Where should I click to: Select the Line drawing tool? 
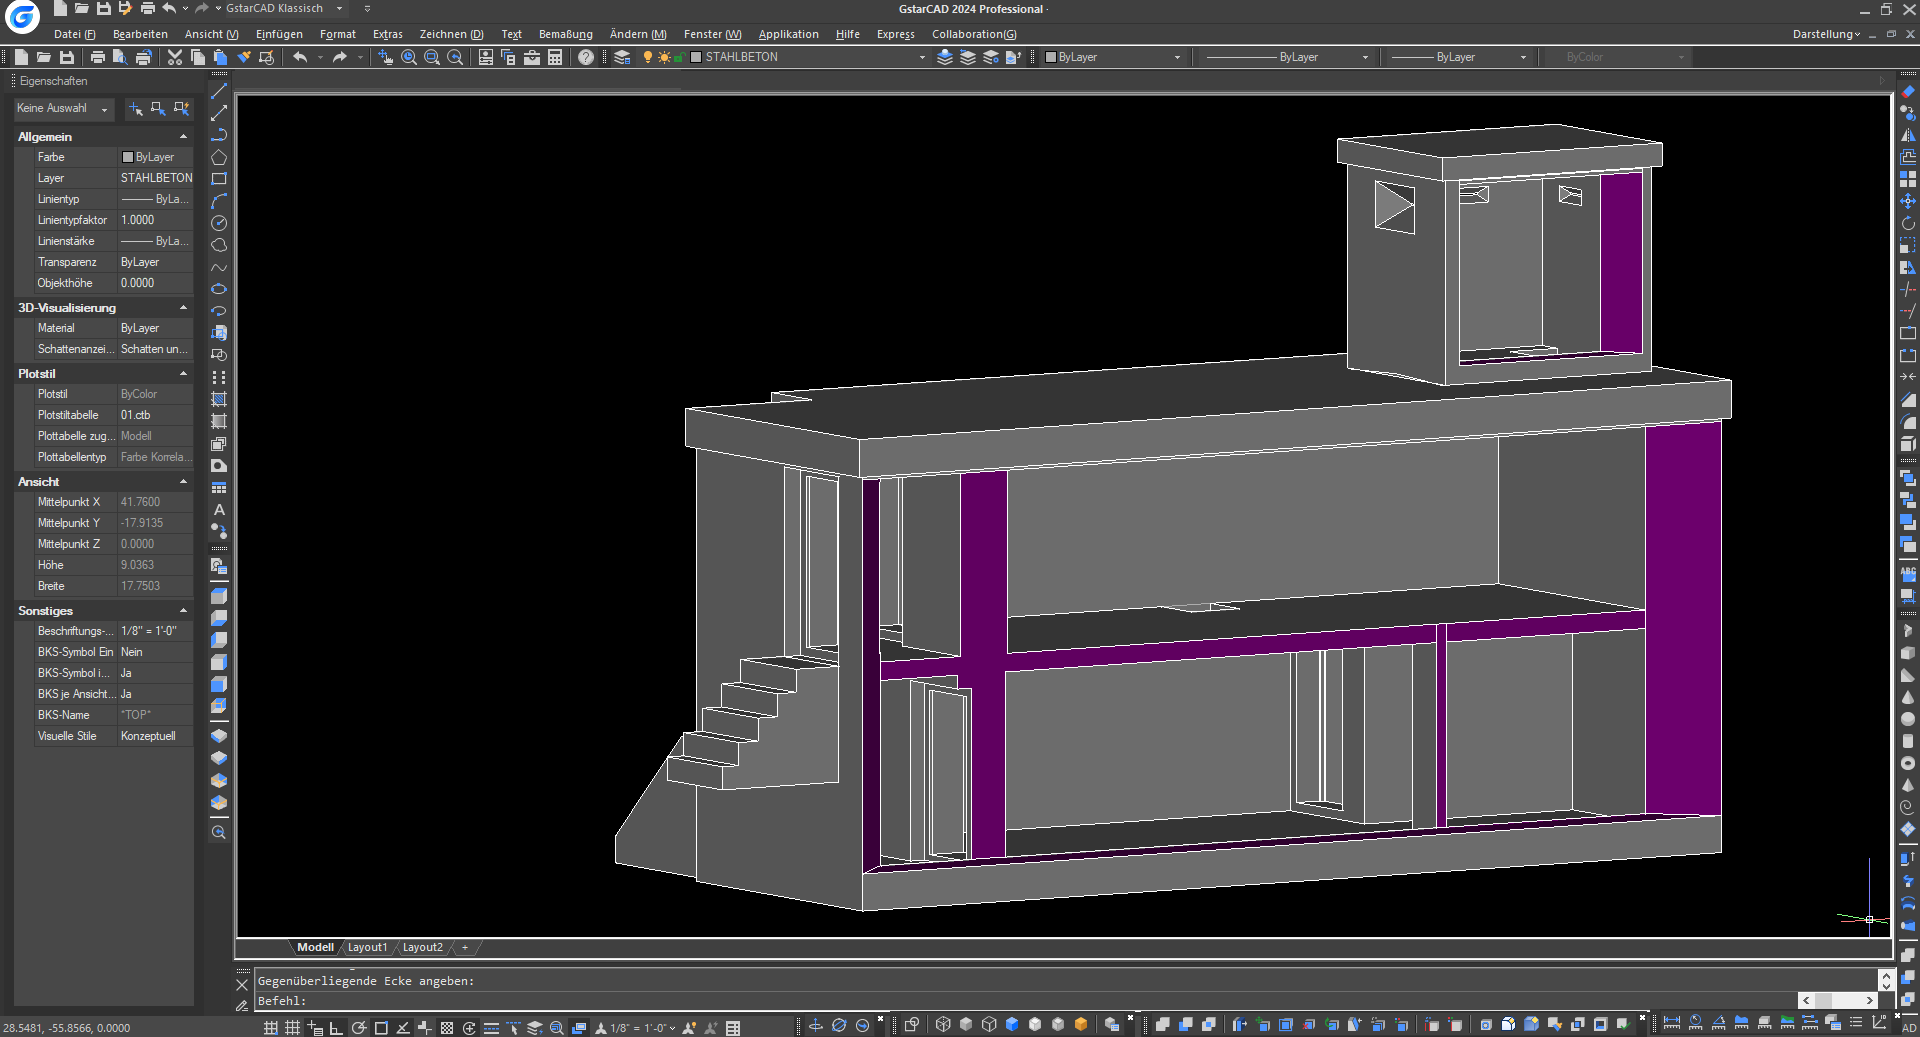219,91
